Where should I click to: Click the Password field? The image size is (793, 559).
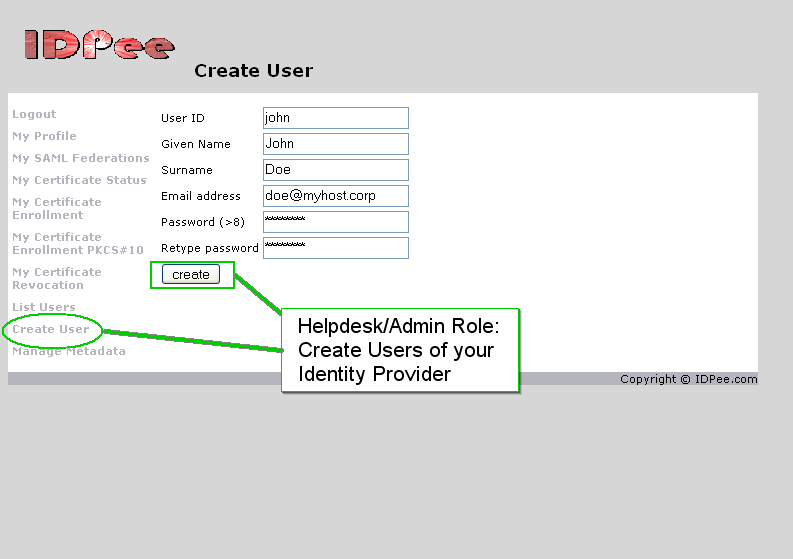pyautogui.click(x=336, y=222)
